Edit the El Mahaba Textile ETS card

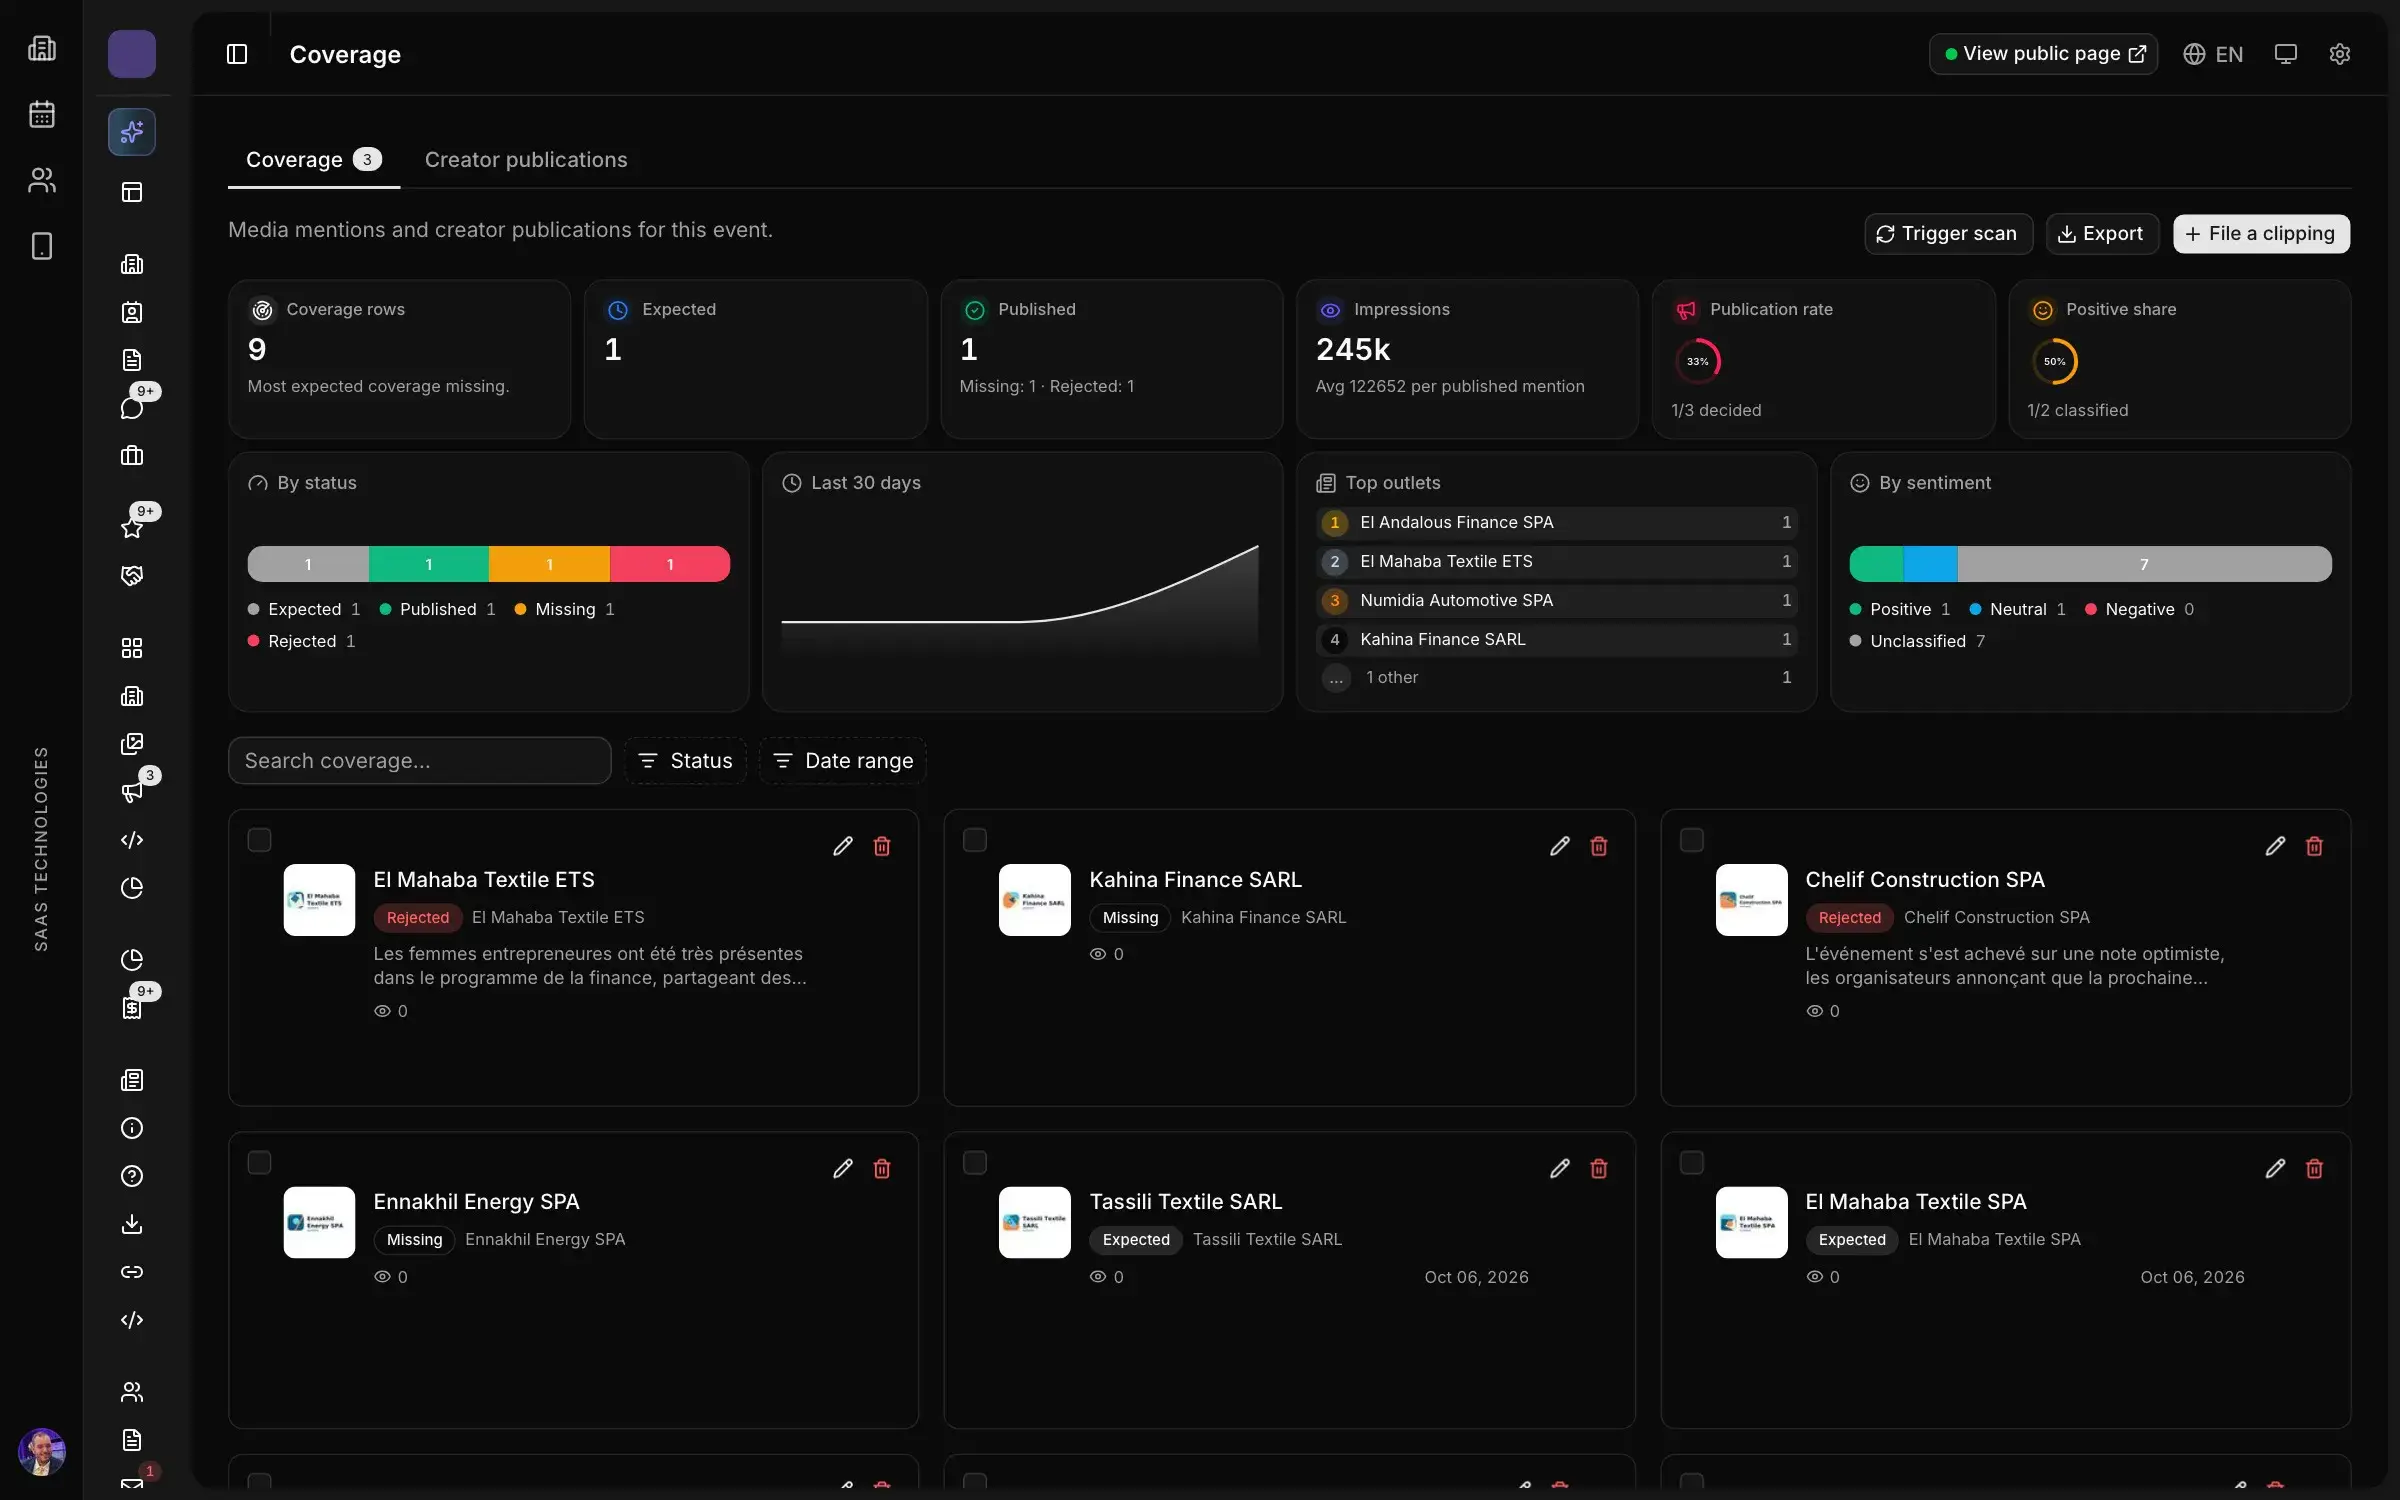pyautogui.click(x=843, y=846)
